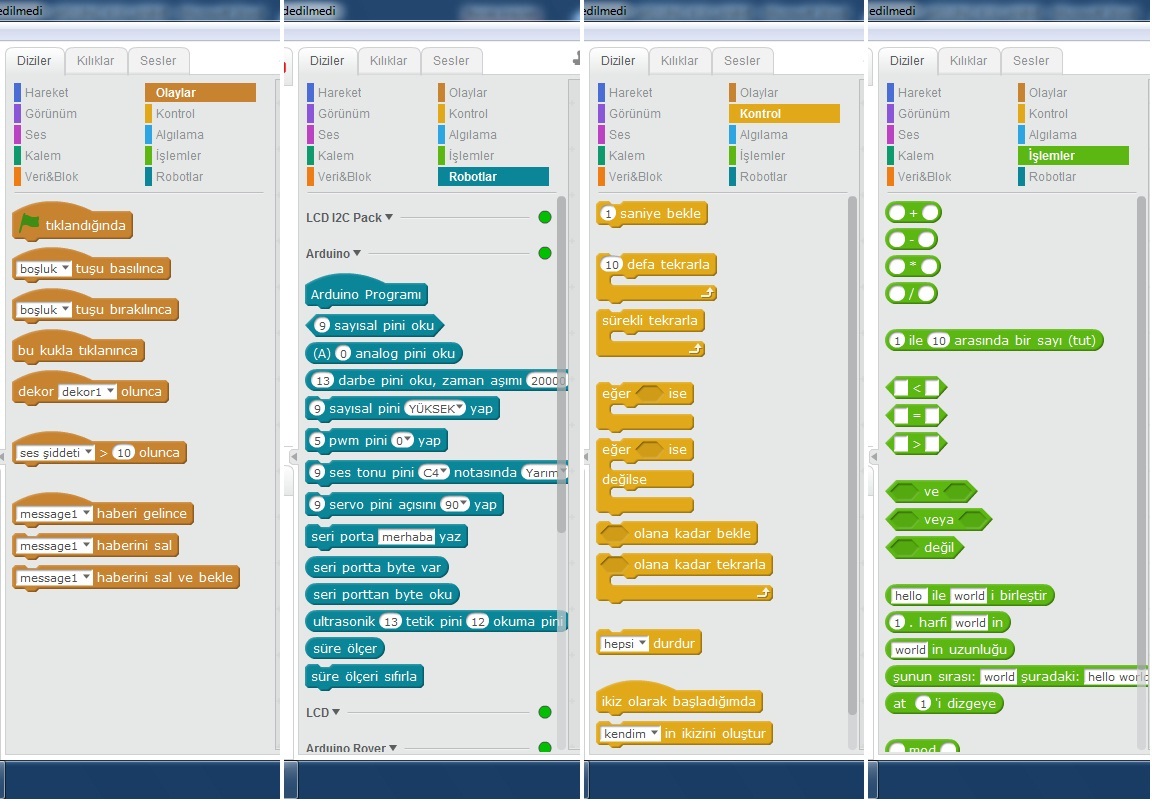Click the 'seri portta byte var' block
The height and width of the screenshot is (804, 1152).
(x=375, y=567)
